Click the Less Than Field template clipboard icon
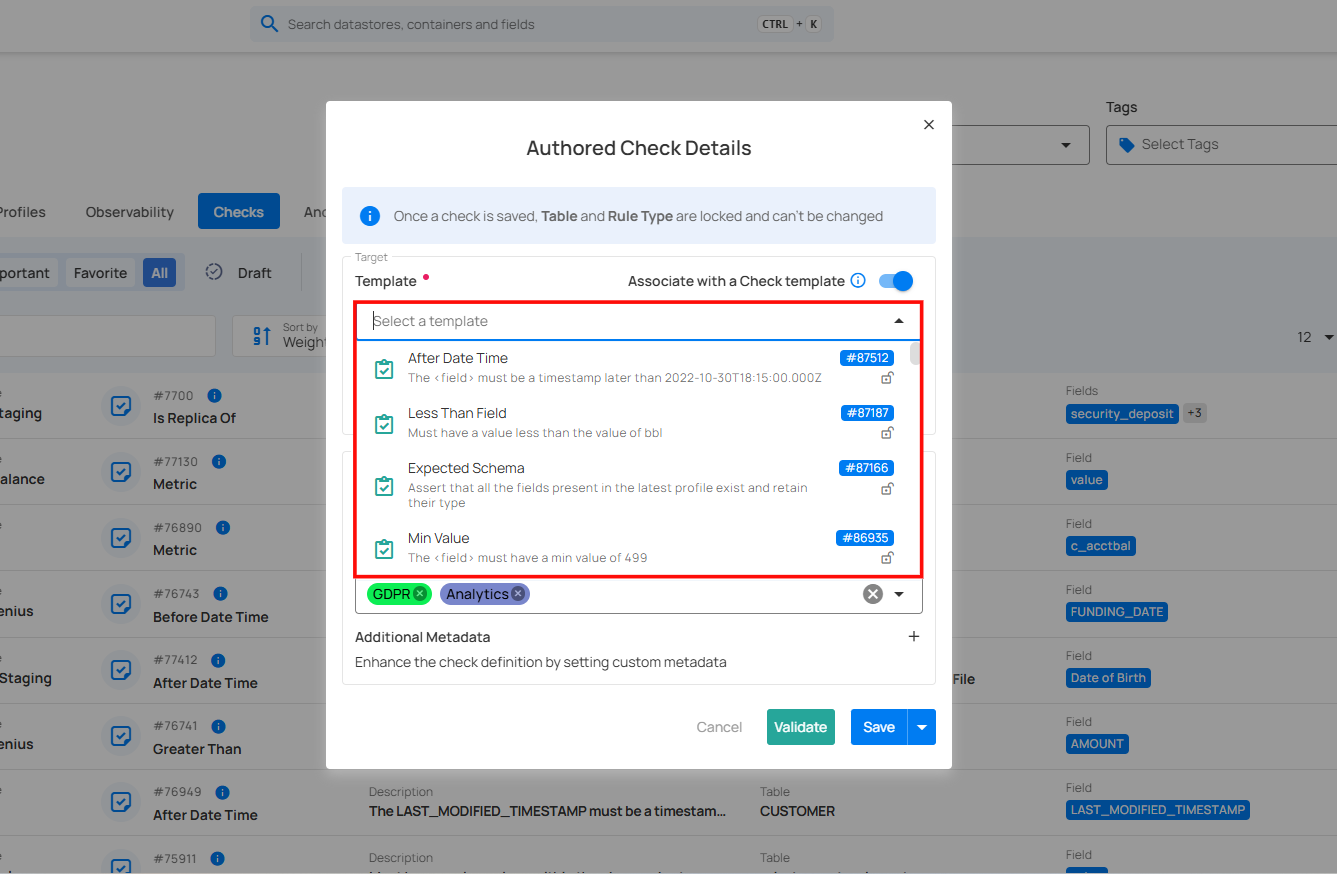 click(x=384, y=423)
